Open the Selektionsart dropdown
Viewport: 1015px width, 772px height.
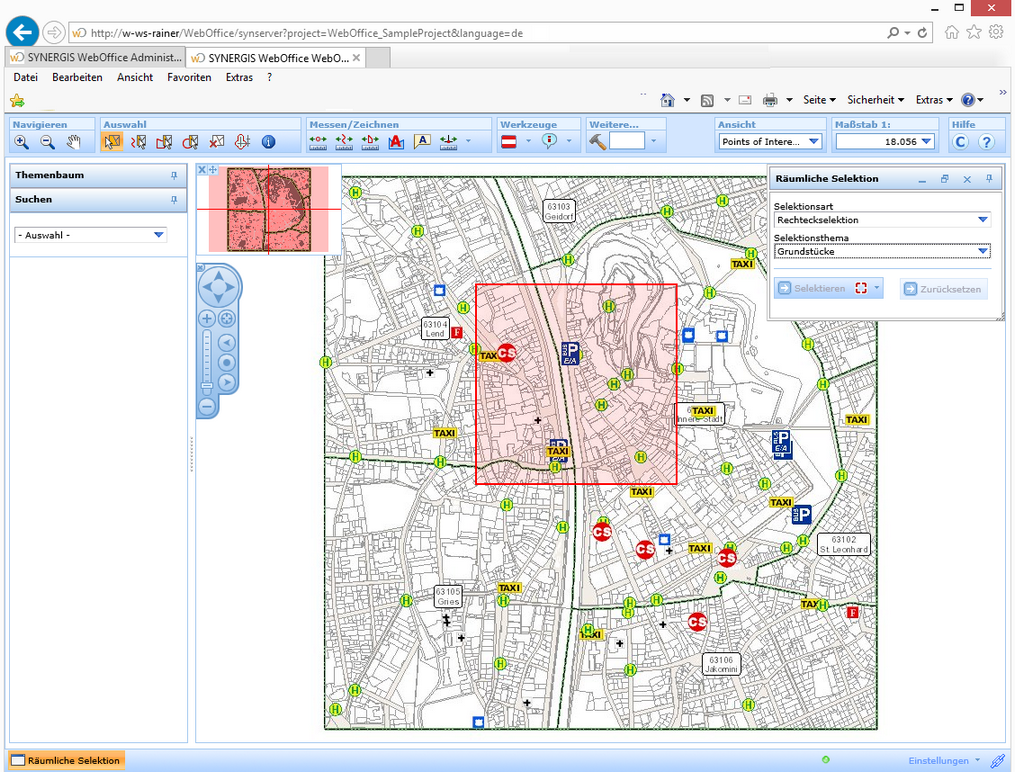tap(982, 220)
